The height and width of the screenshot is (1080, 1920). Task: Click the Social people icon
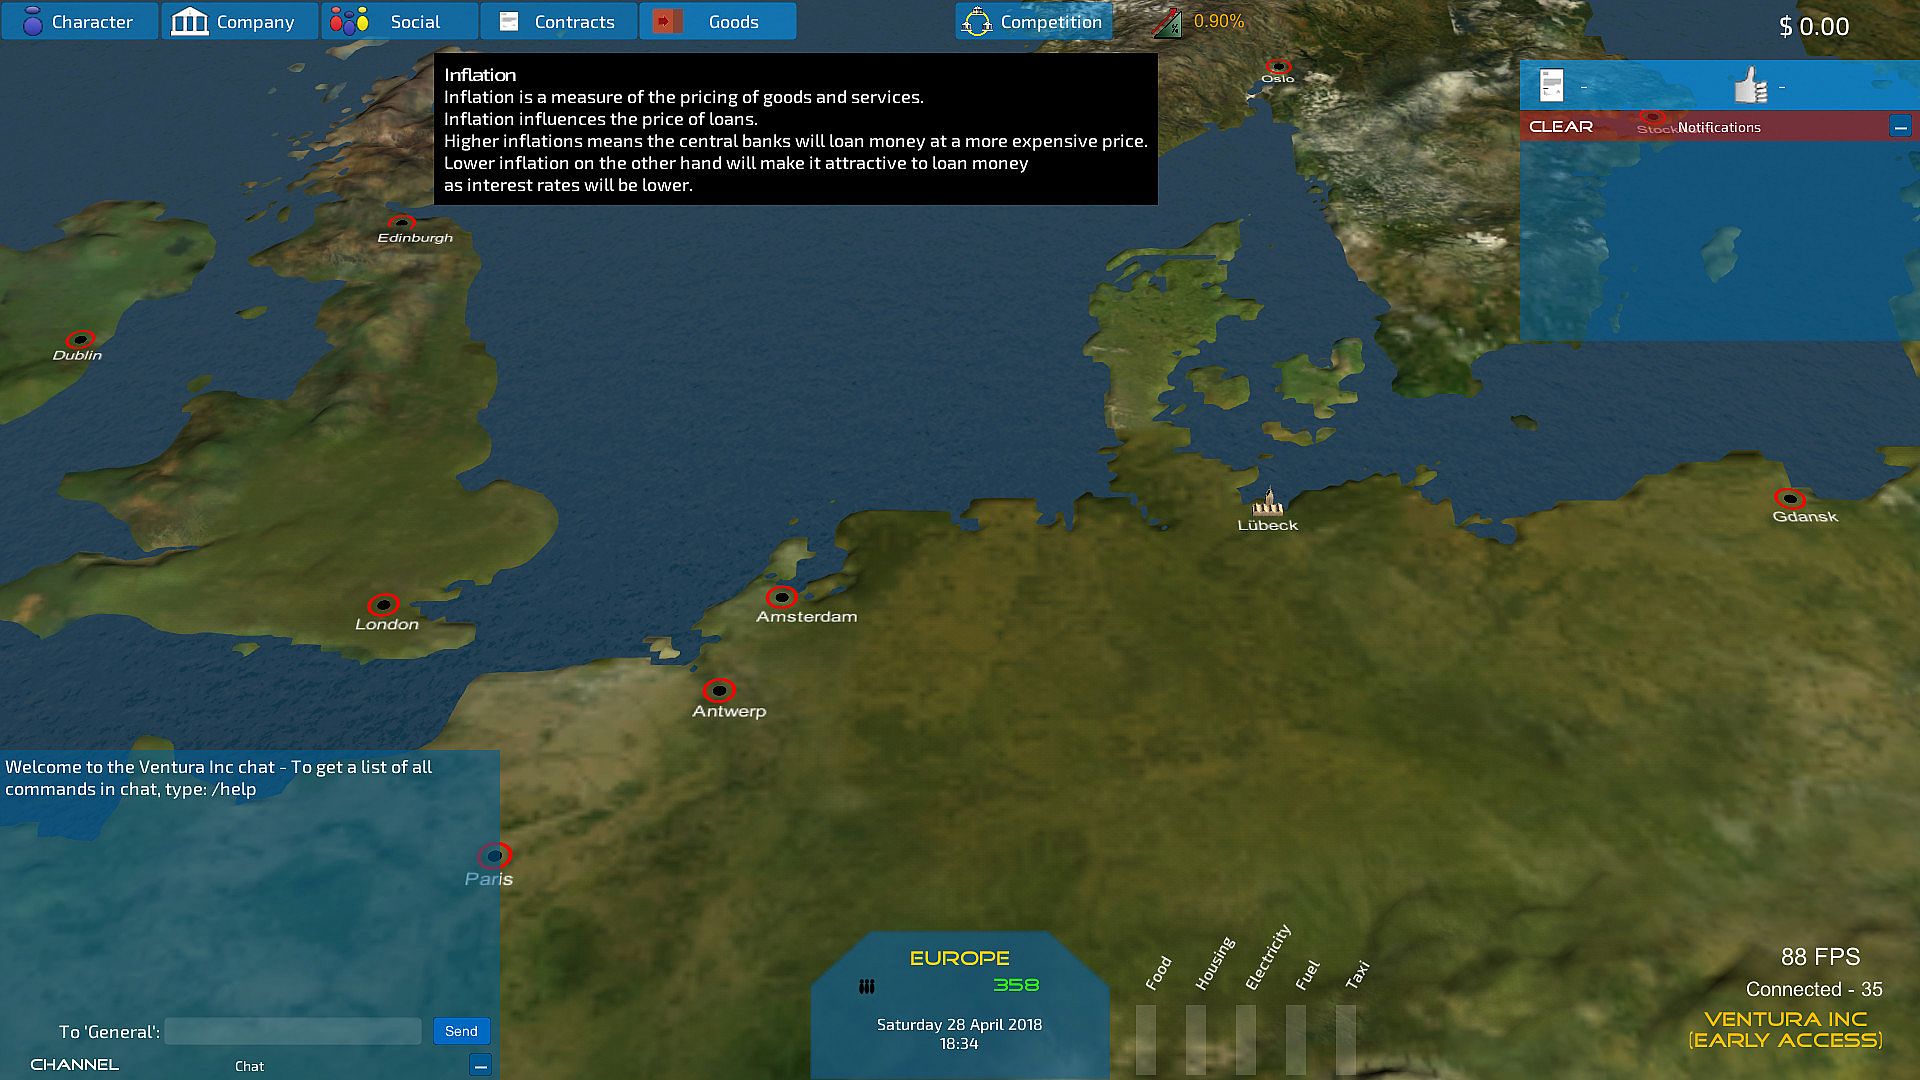(349, 21)
